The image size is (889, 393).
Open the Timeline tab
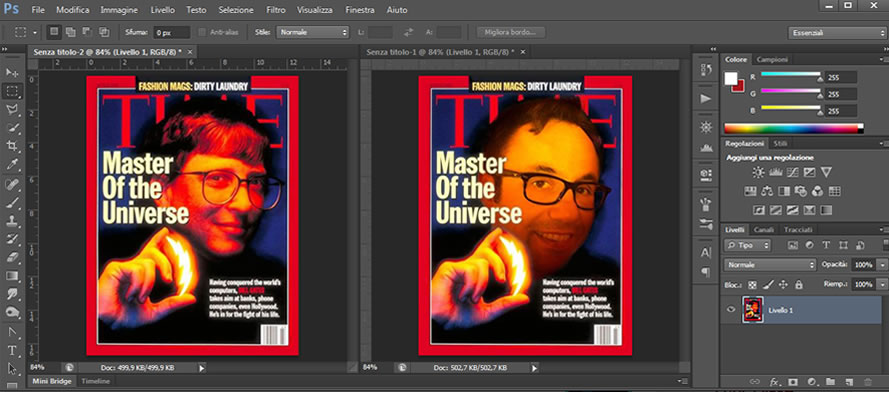pos(95,381)
